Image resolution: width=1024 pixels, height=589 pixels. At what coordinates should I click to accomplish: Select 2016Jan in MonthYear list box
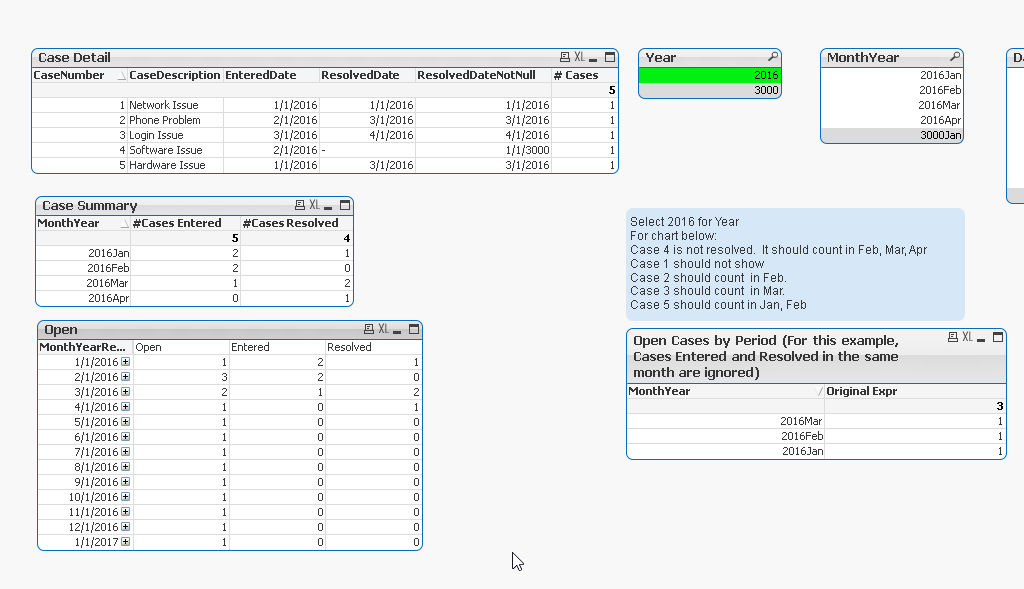point(892,75)
